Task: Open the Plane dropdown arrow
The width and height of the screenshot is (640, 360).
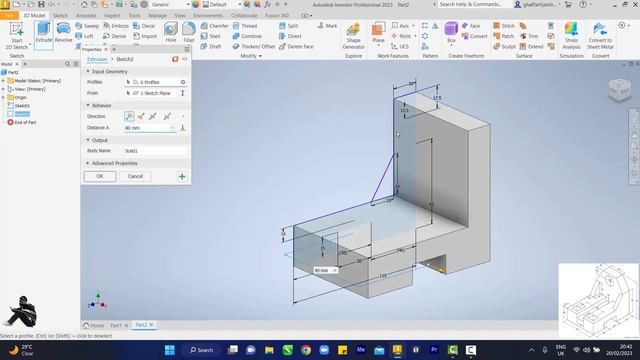Action: click(x=378, y=45)
